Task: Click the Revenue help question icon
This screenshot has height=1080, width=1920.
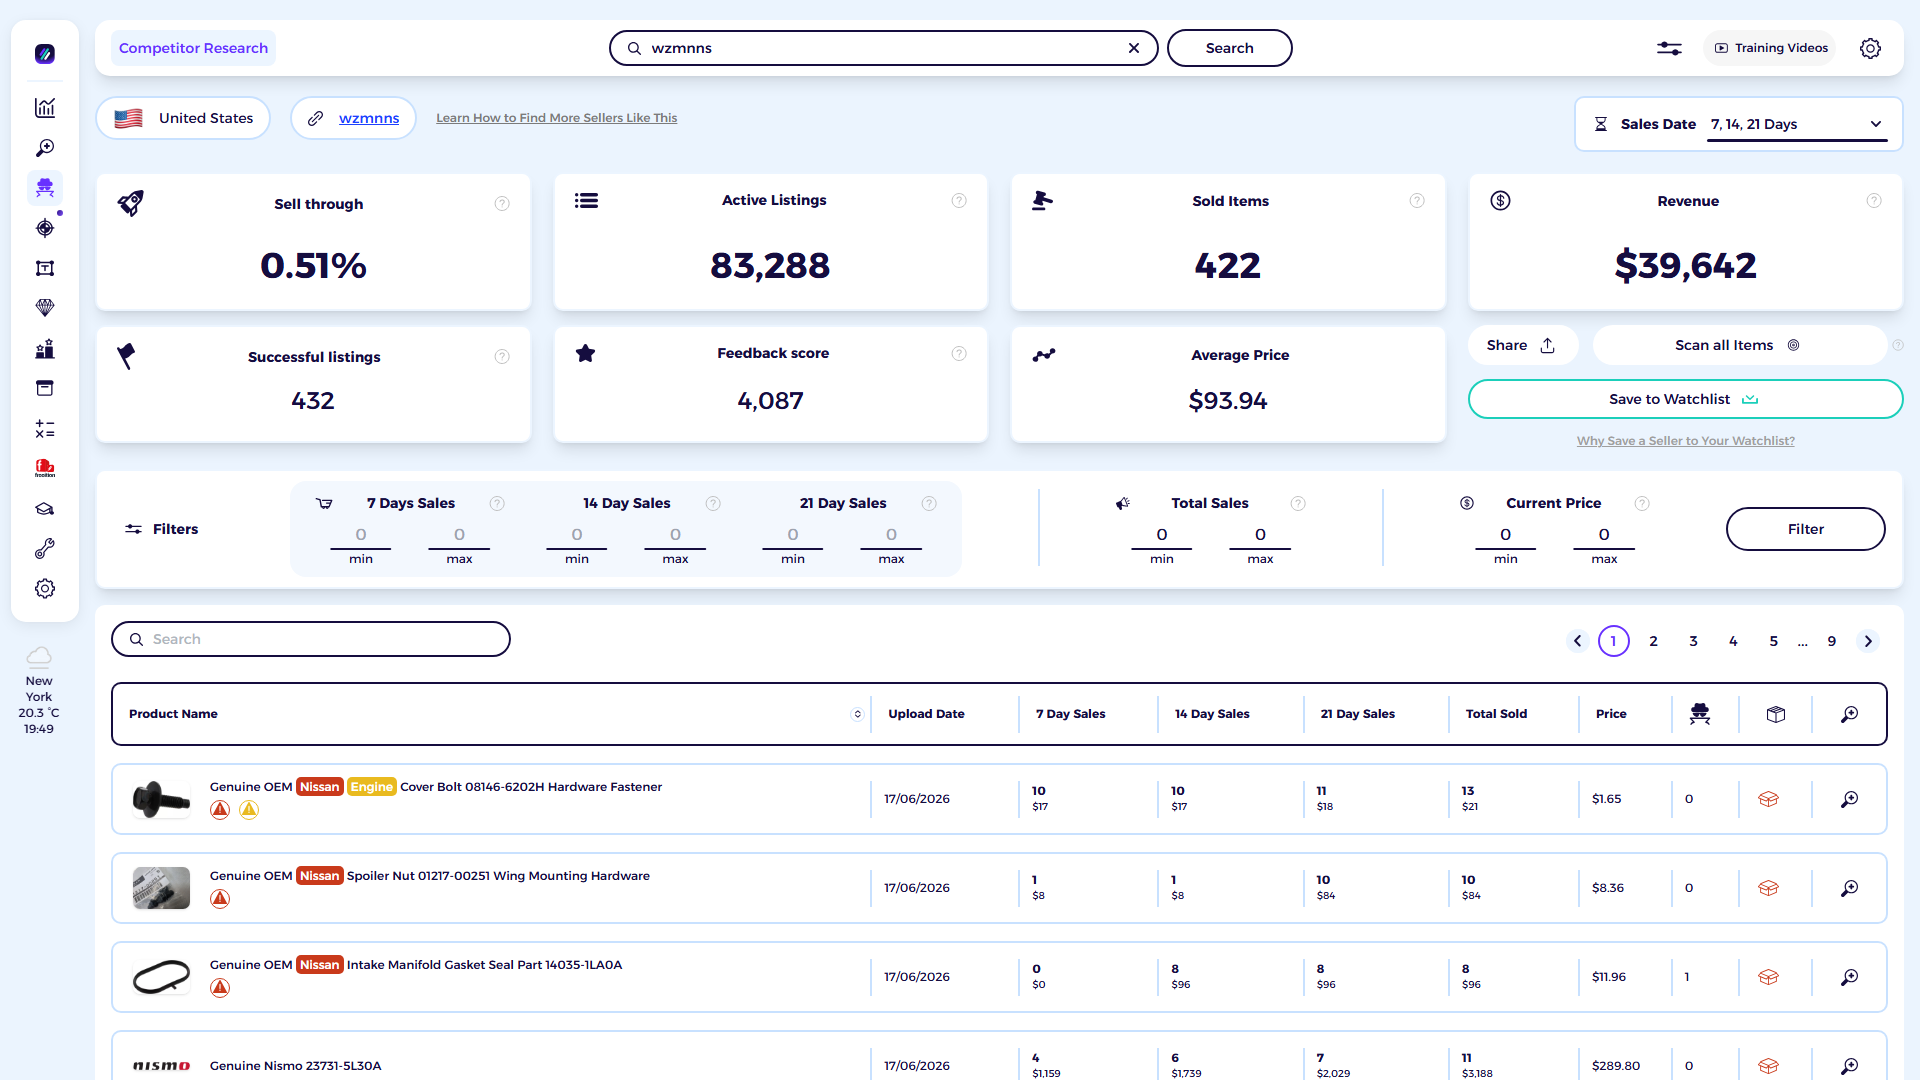Action: (1874, 201)
